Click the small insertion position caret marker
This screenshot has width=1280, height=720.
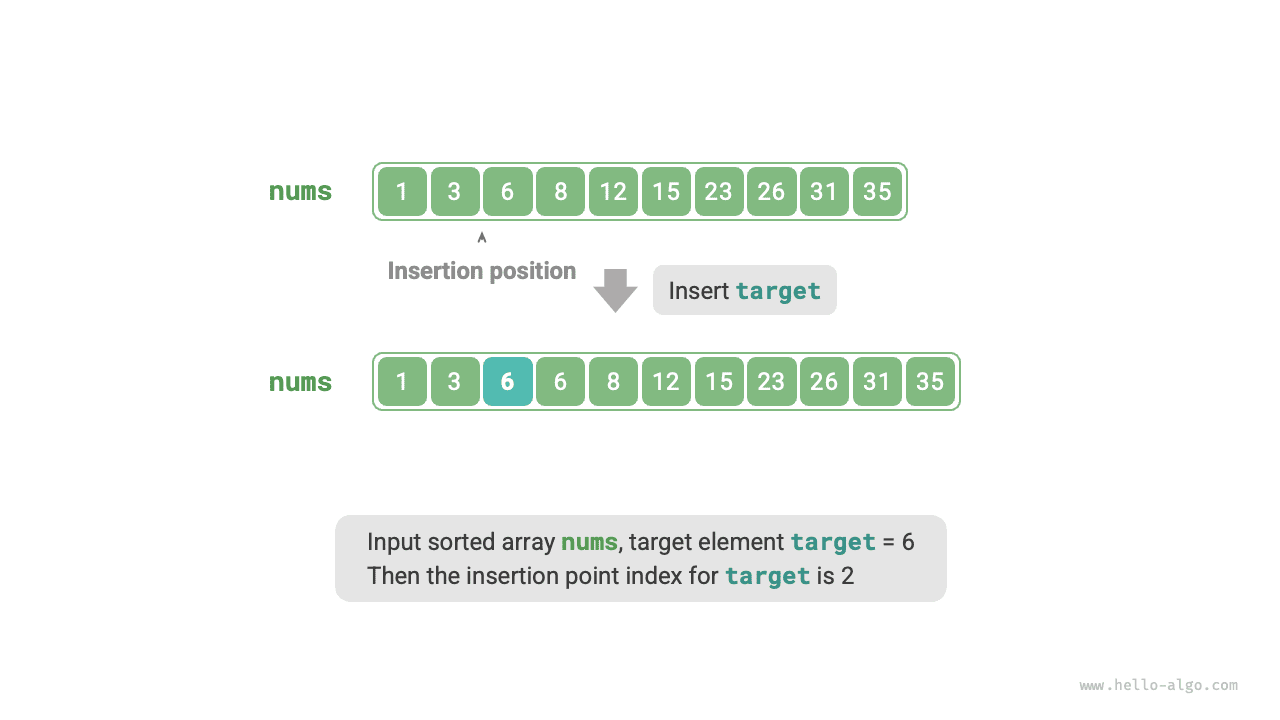(x=482, y=238)
